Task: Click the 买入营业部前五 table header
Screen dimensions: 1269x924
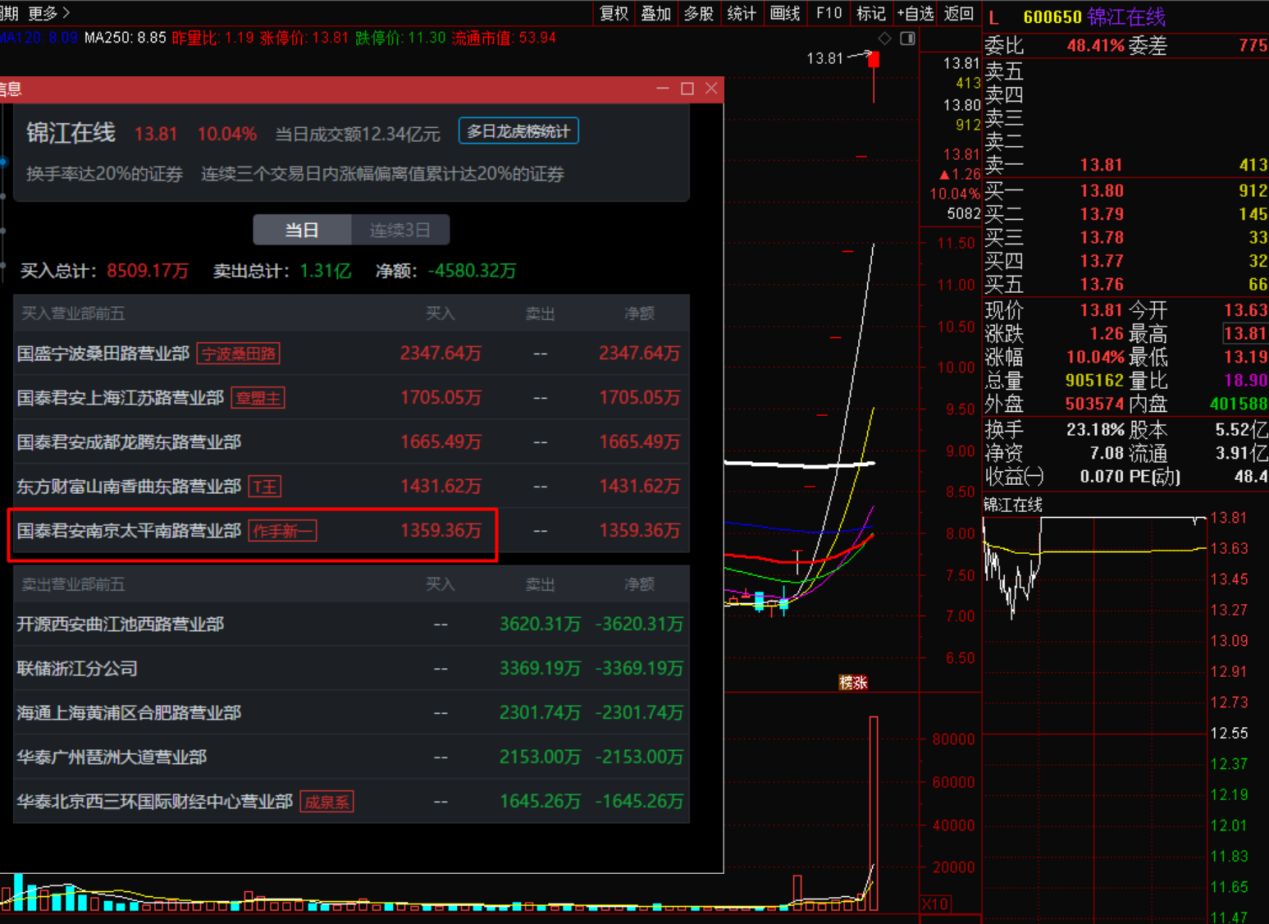Action: pos(74,313)
